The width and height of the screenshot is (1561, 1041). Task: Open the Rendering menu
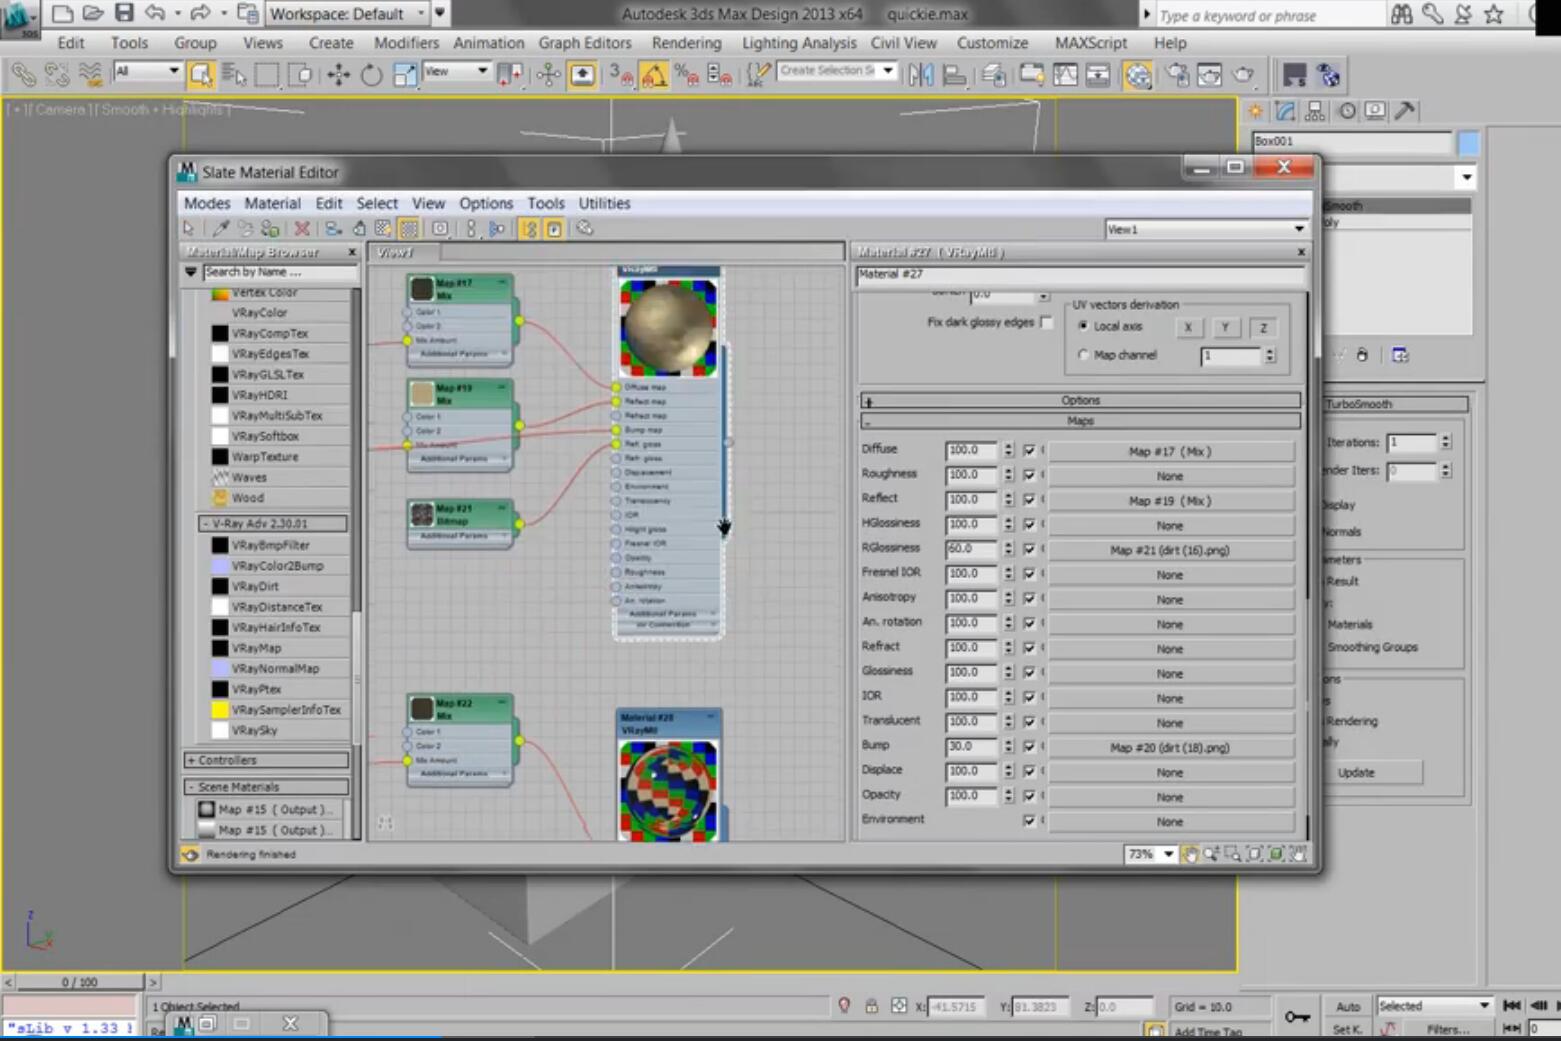pyautogui.click(x=686, y=43)
